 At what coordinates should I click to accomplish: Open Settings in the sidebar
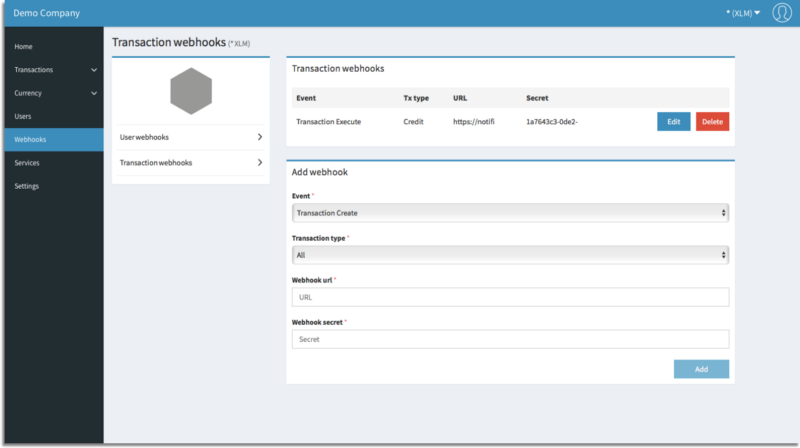(27, 186)
